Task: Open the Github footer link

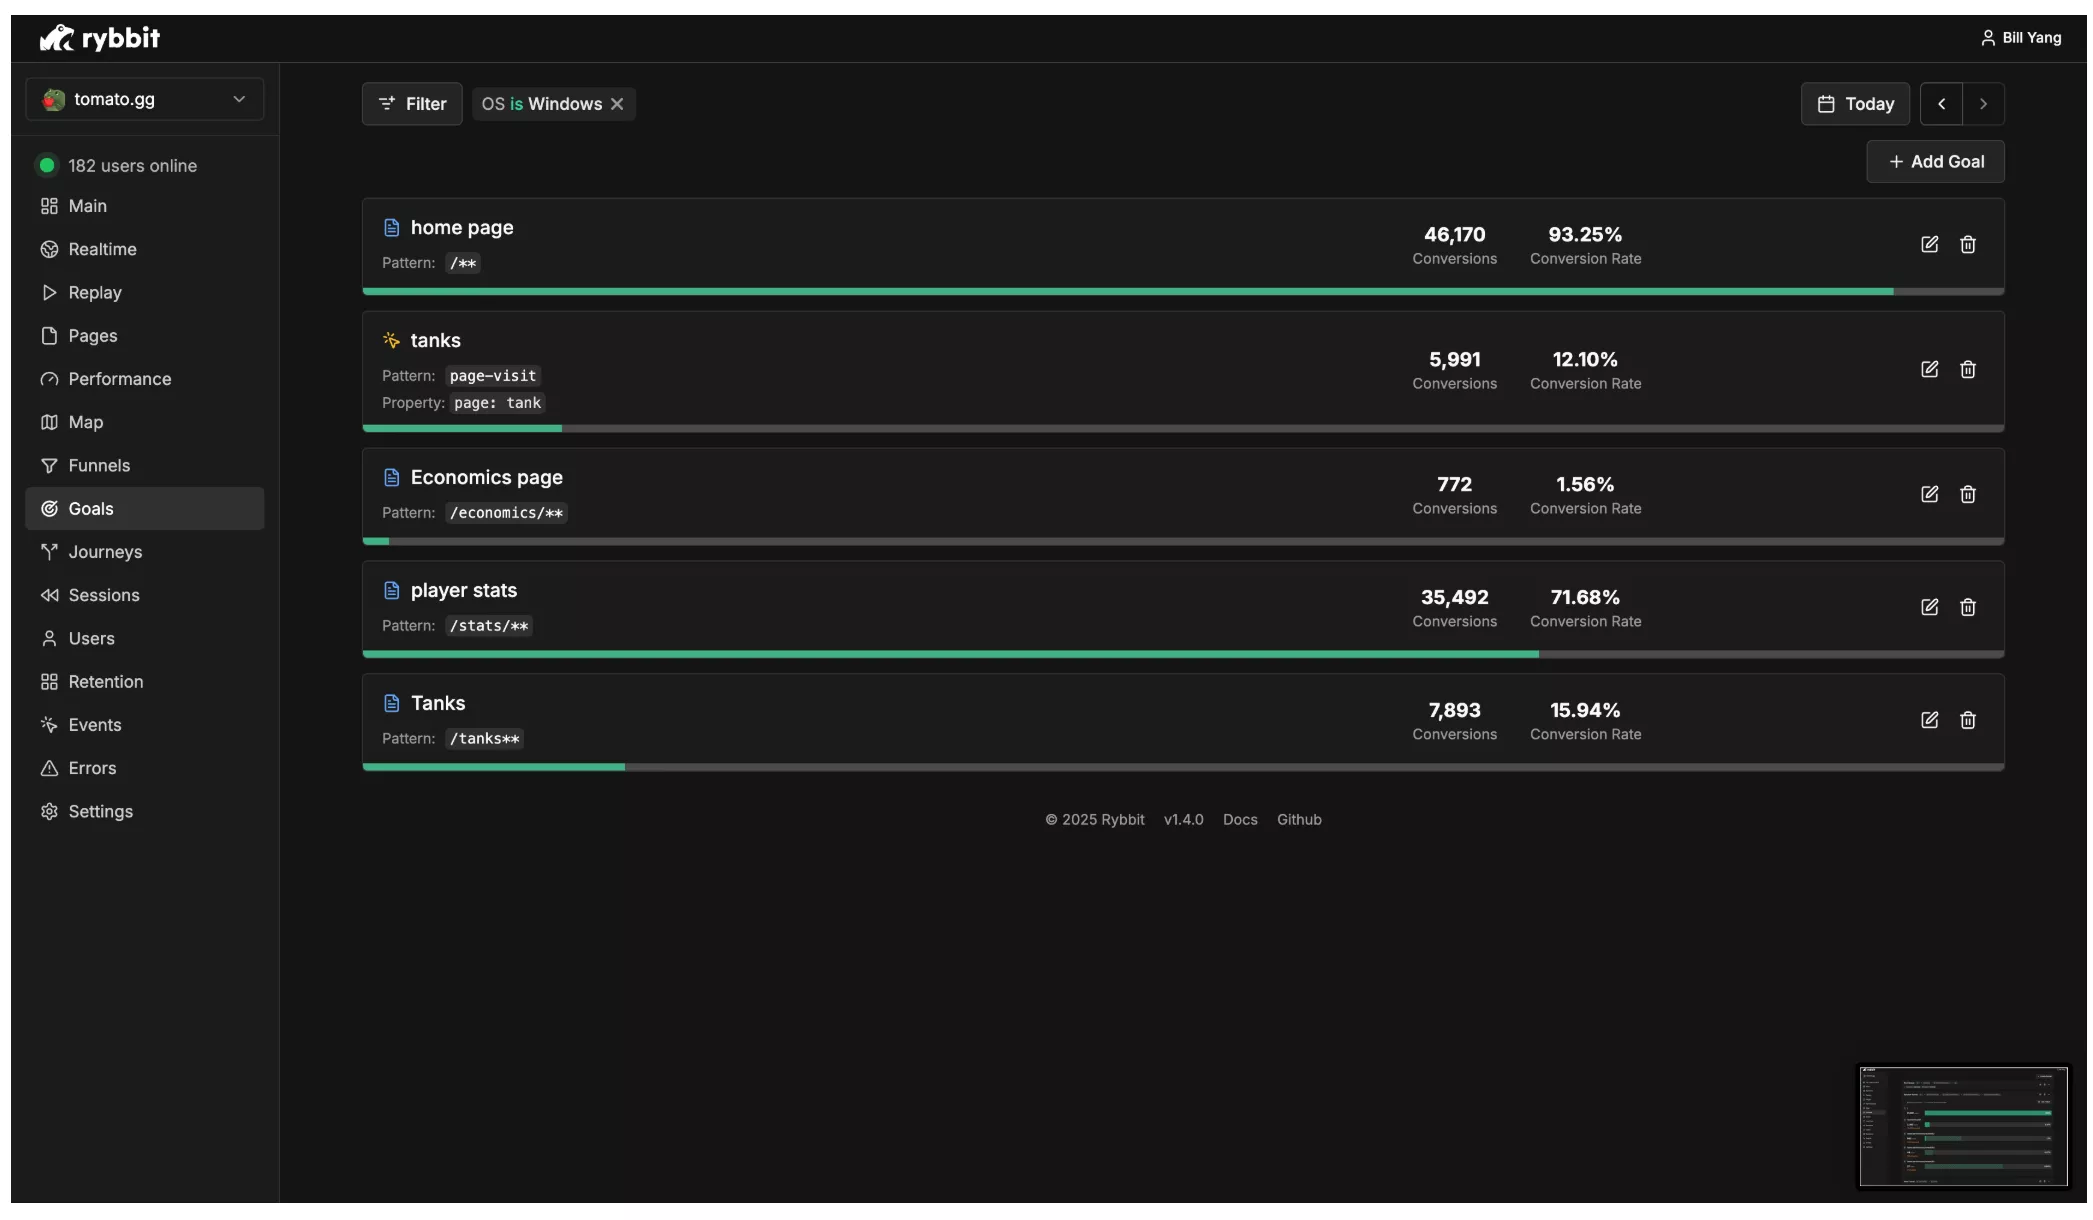Action: pyautogui.click(x=1298, y=820)
